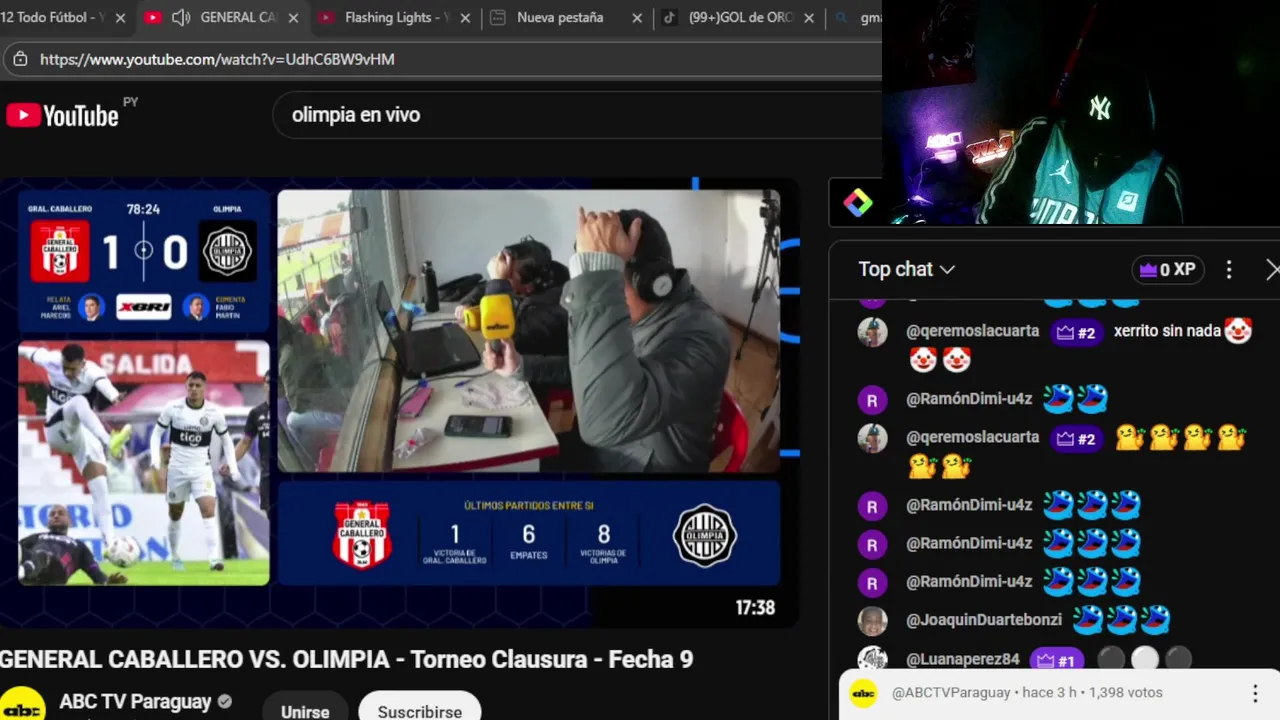The image size is (1280, 720).
Task: Click the colorful square icon above Top chat
Action: [x=858, y=203]
